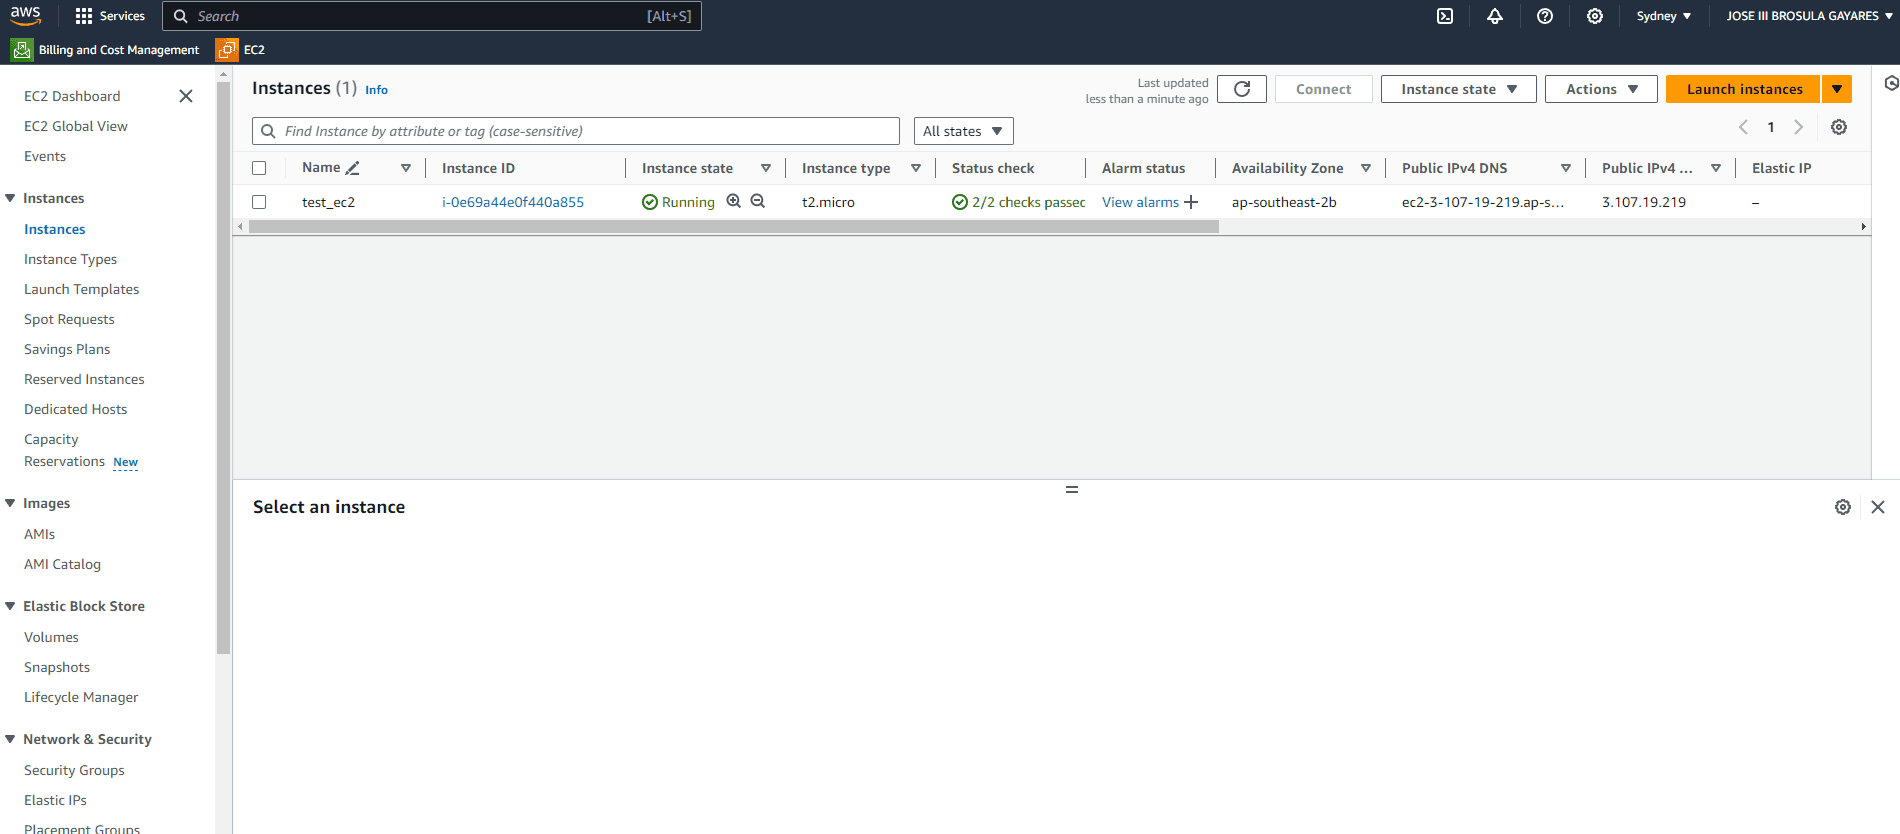Collapse the Images sidebar section
The image size is (1900, 834).
[10, 503]
